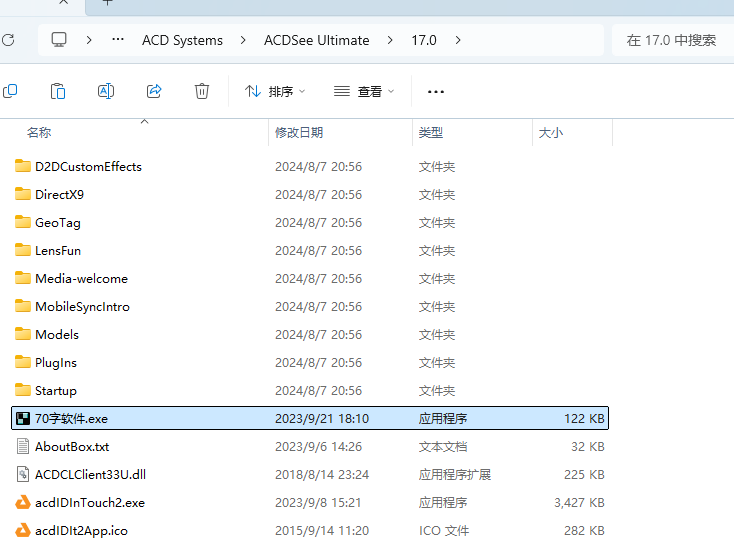Click the rename icon in toolbar
The height and width of the screenshot is (542, 734).
coord(106,91)
